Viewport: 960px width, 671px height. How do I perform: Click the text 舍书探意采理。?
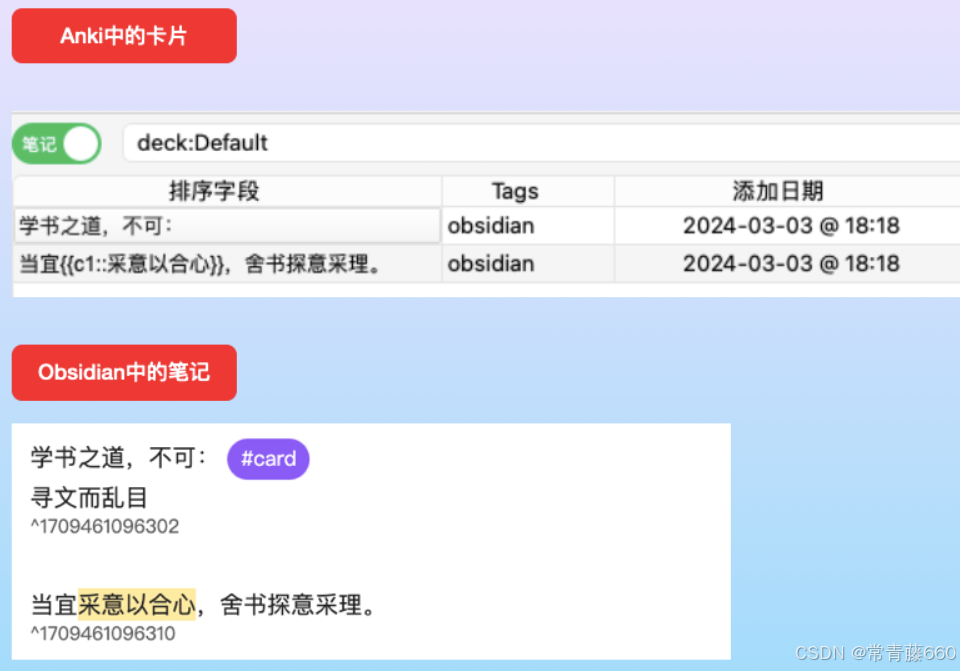pos(298,604)
